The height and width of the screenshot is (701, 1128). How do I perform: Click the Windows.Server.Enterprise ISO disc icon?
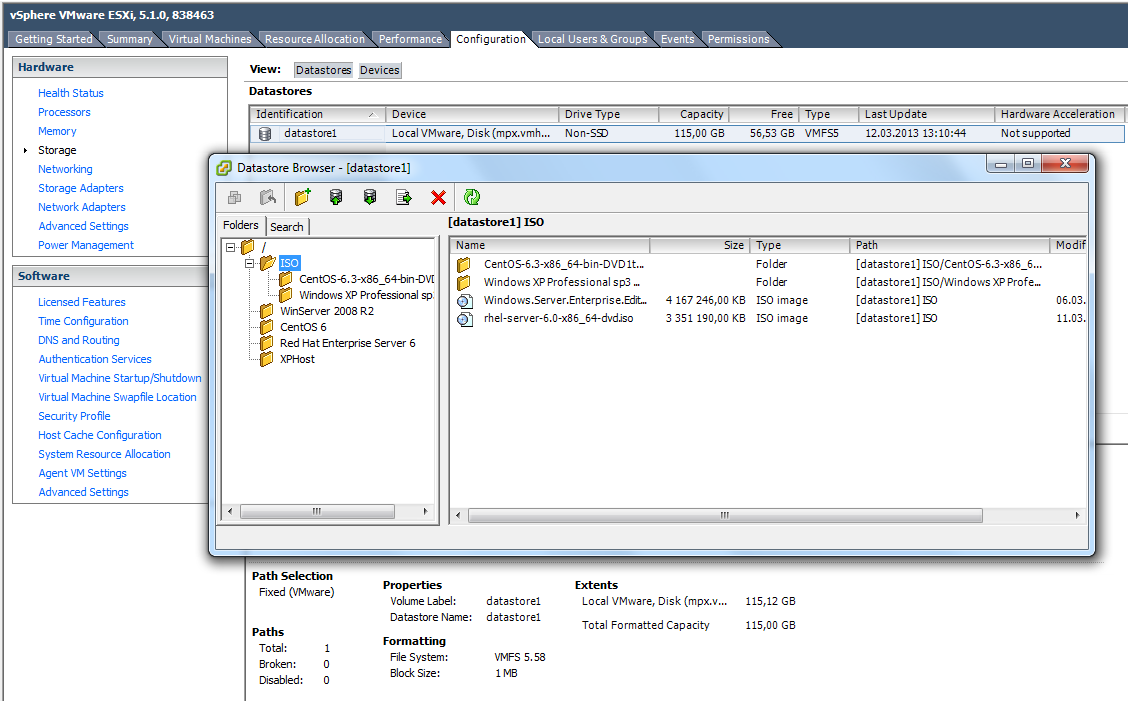[465, 301]
